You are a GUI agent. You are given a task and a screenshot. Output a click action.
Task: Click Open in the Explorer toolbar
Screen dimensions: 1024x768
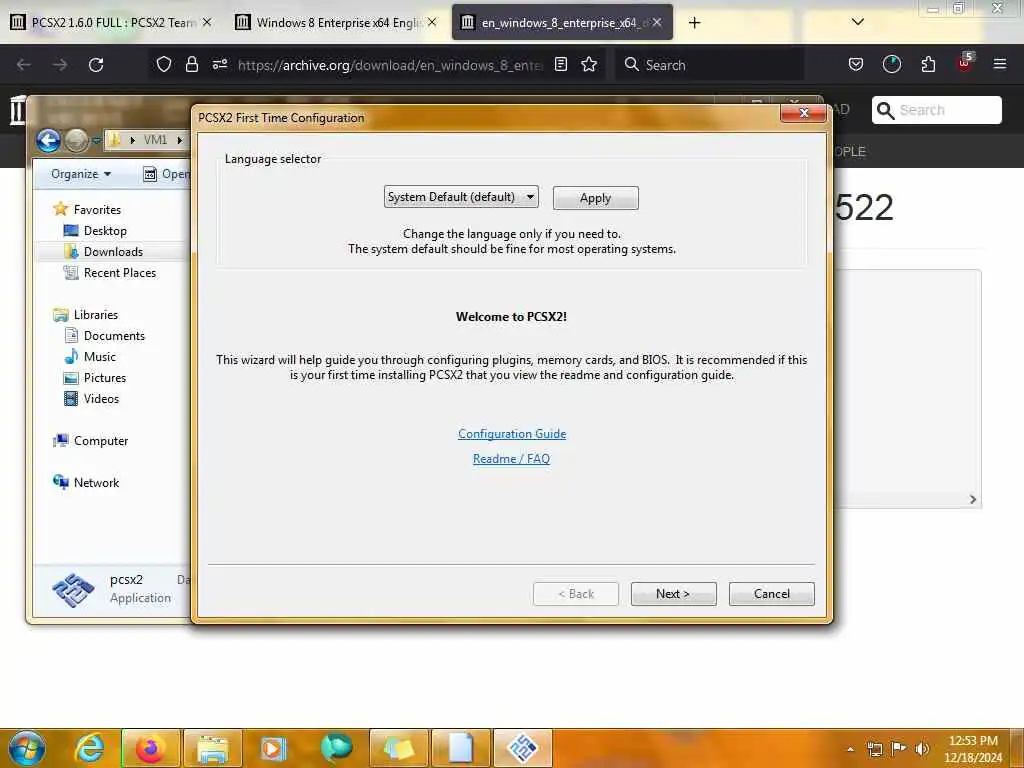pyautogui.click(x=167, y=174)
